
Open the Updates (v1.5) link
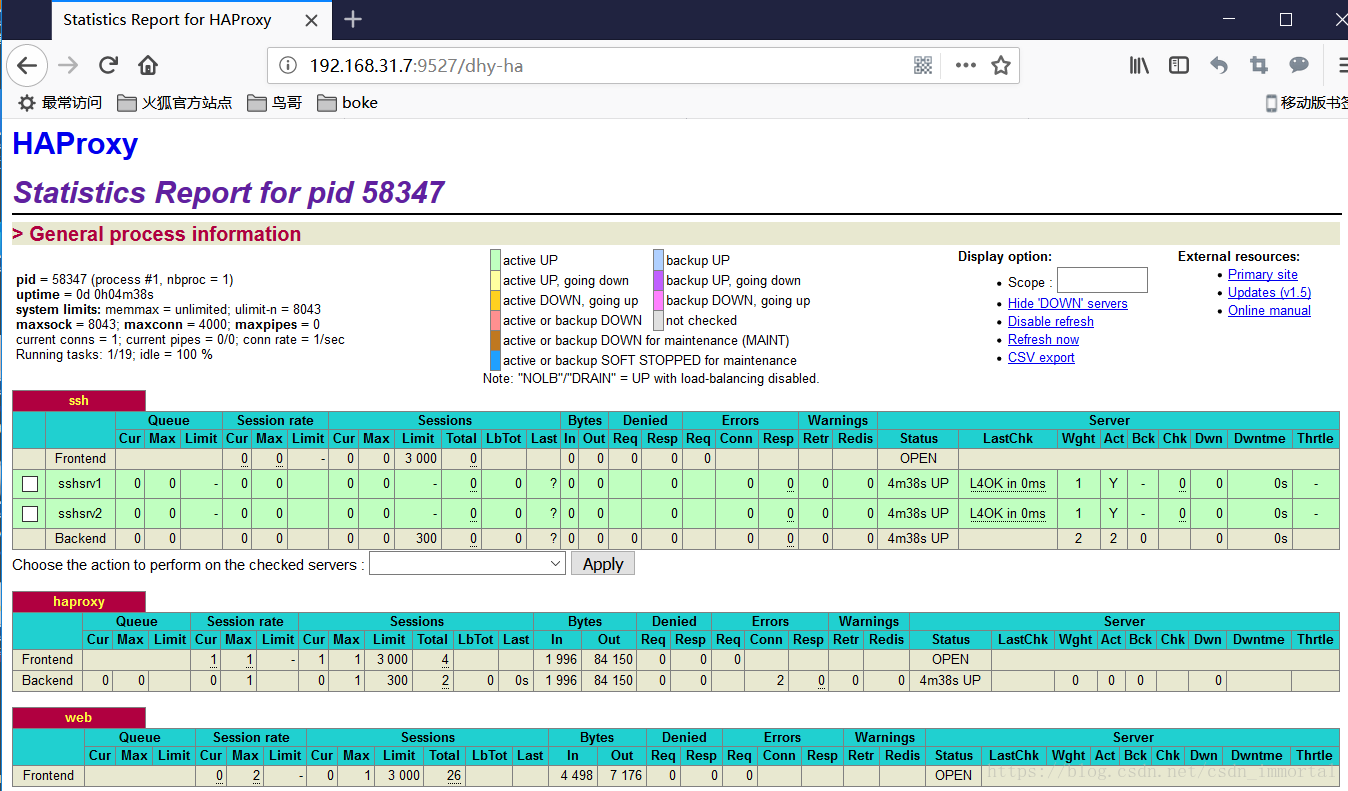1269,293
